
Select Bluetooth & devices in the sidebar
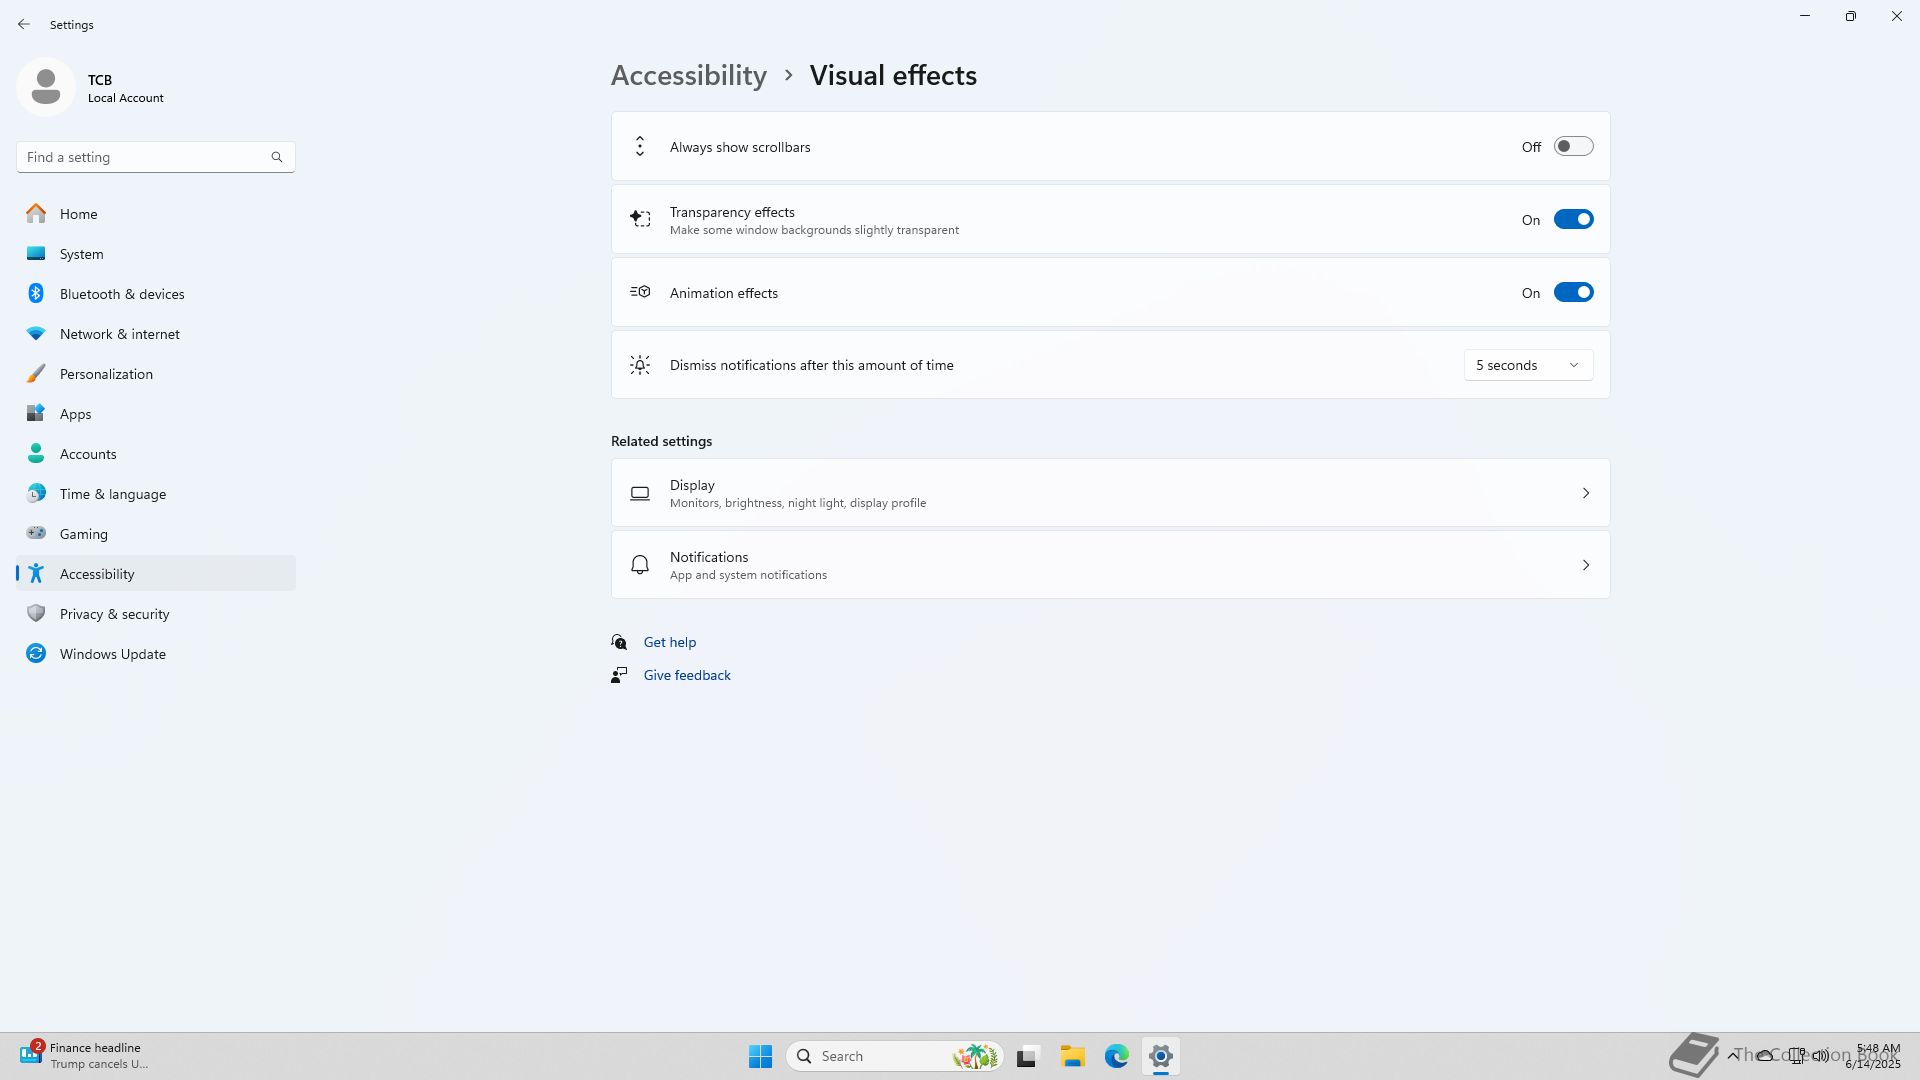(122, 294)
